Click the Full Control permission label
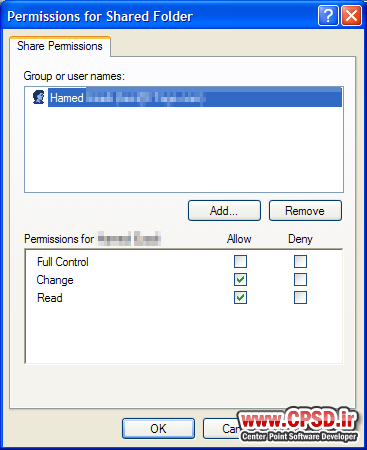This screenshot has width=367, height=450. point(63,262)
